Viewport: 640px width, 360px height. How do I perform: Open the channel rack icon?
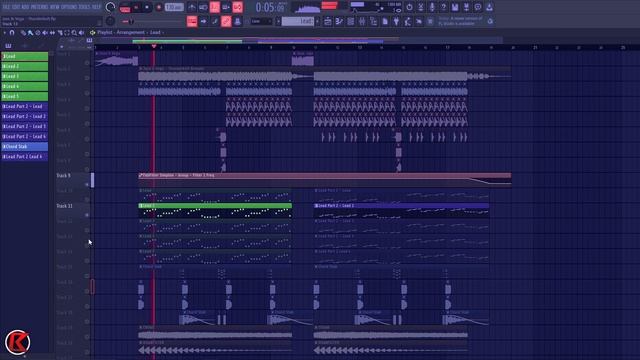pos(351,21)
